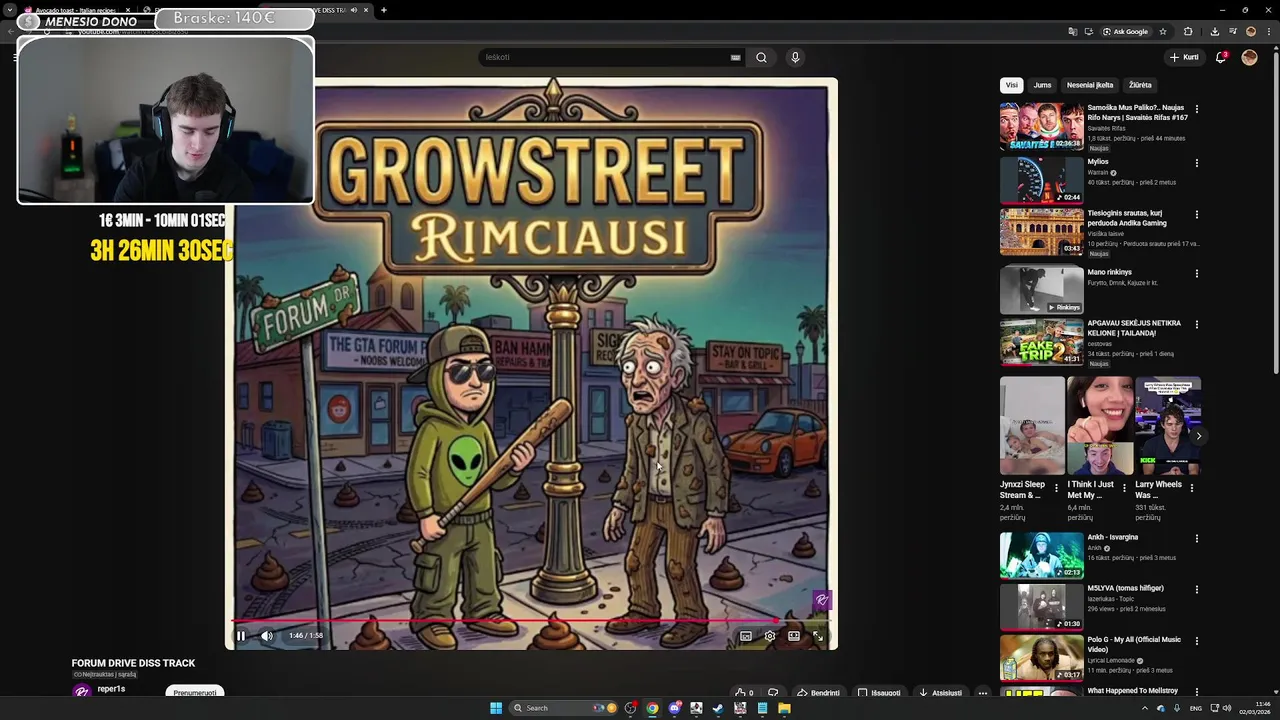Open YouTube notifications bell
This screenshot has width=1280, height=720.
point(1221,57)
